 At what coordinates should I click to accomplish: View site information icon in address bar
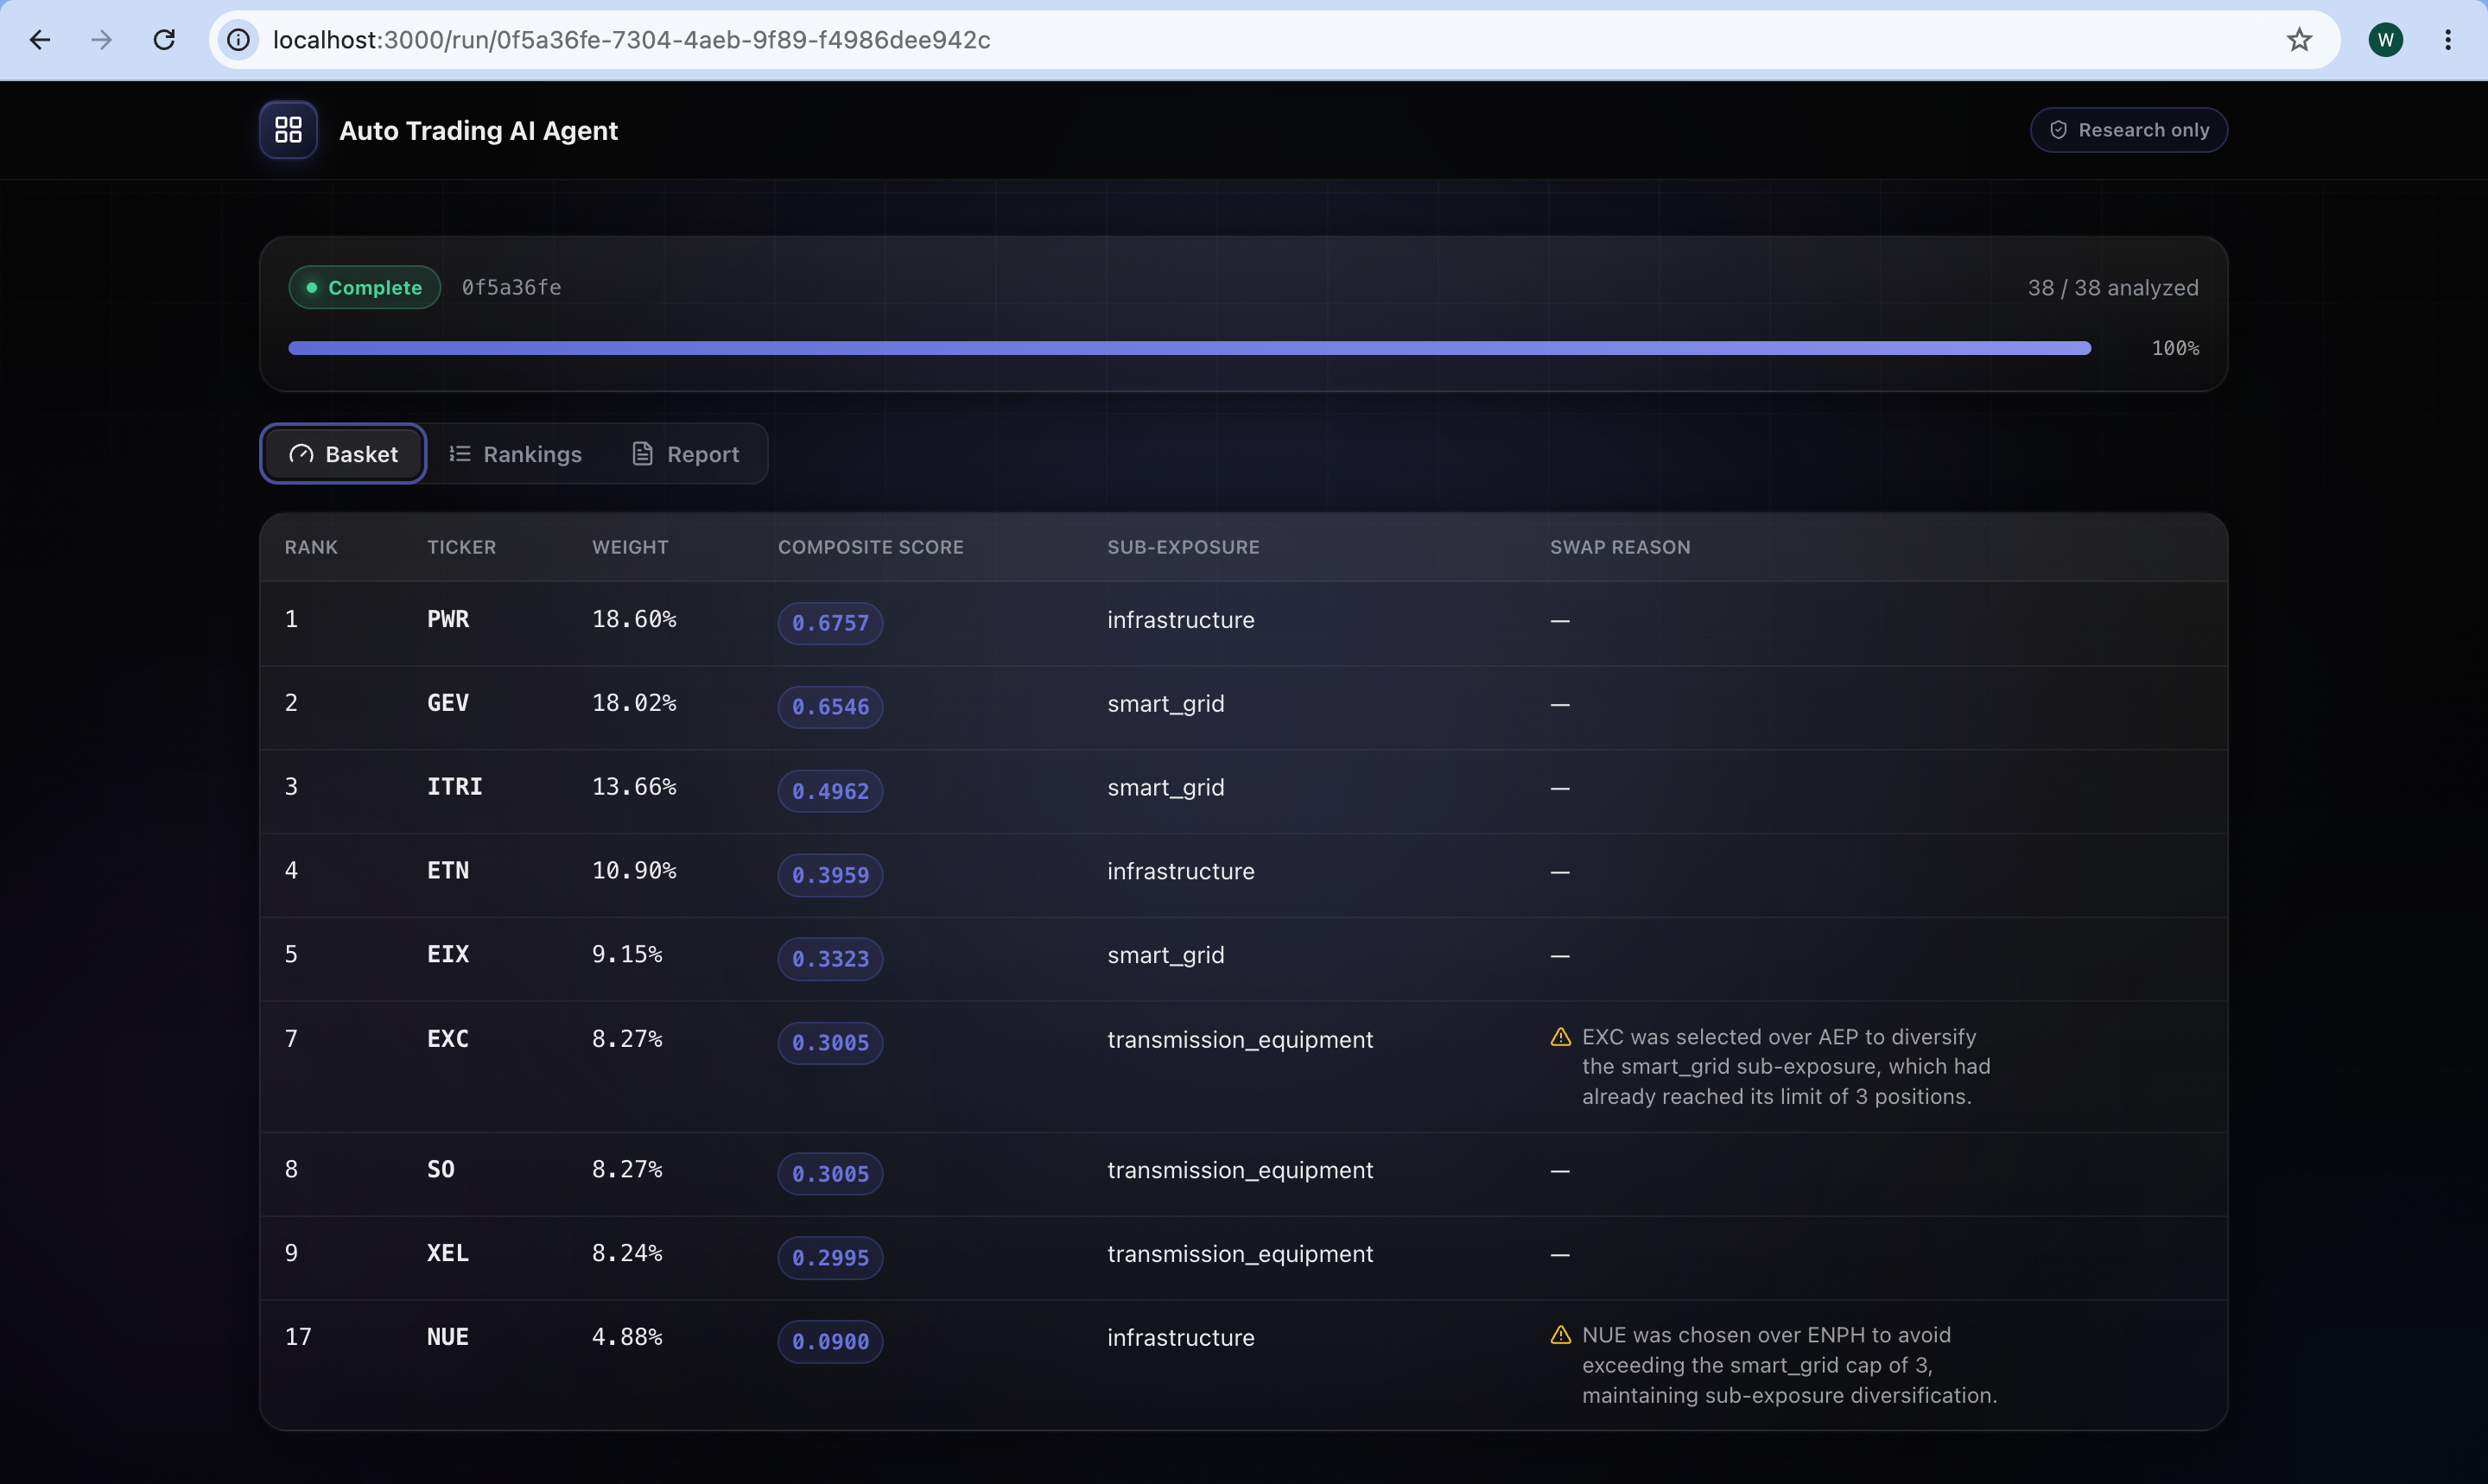[x=238, y=40]
